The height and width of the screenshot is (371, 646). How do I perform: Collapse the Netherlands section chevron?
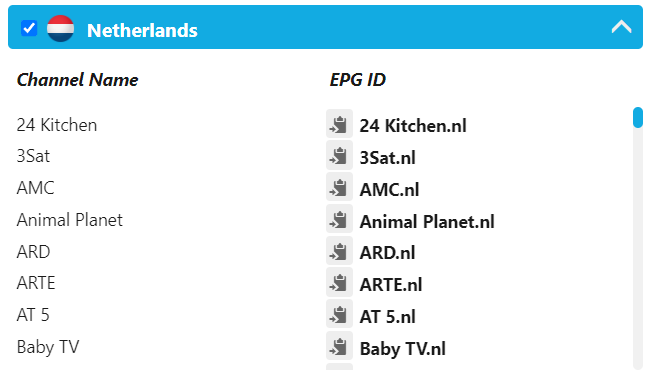point(621,27)
